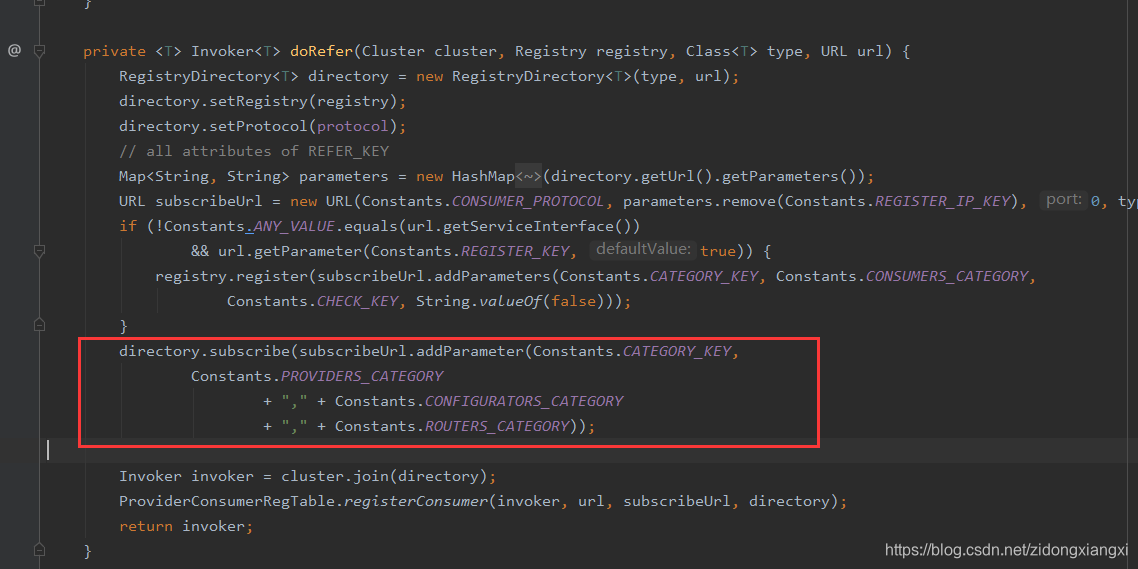
Task: Collapse the doRefer method using its fold marker
Action: pos(39,51)
